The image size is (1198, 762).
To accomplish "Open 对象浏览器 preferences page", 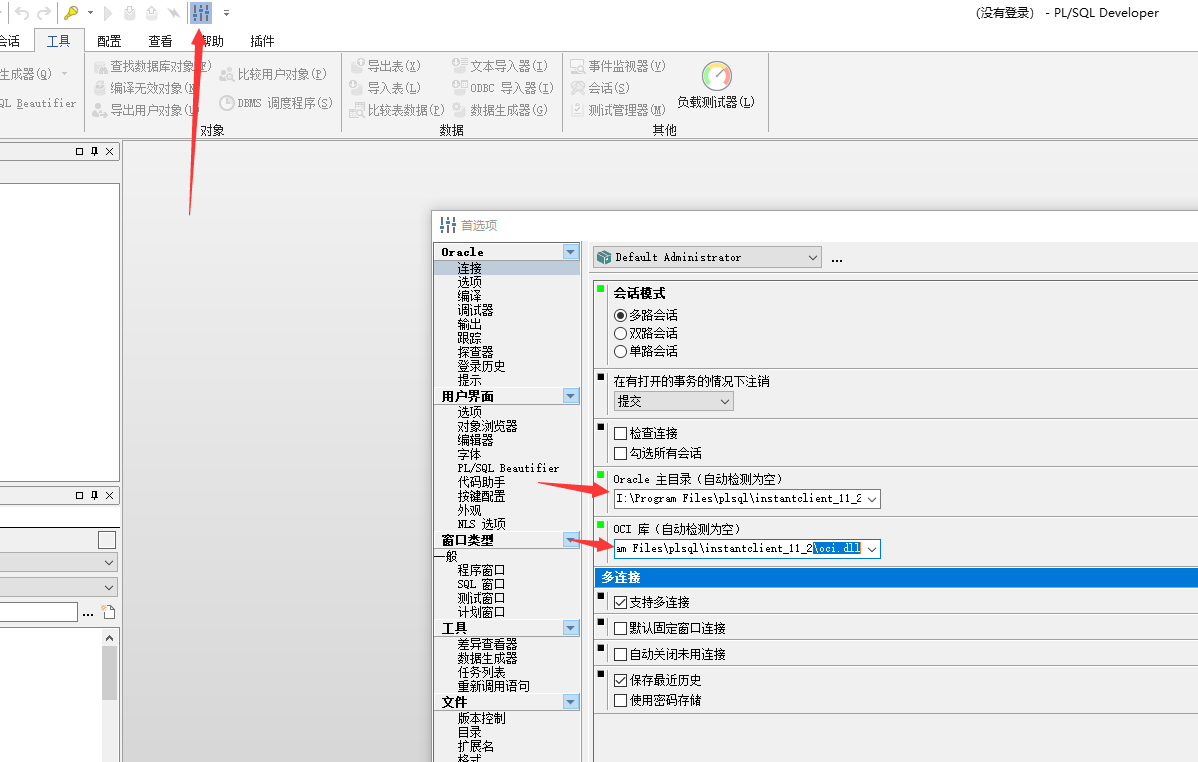I will pyautogui.click(x=487, y=426).
